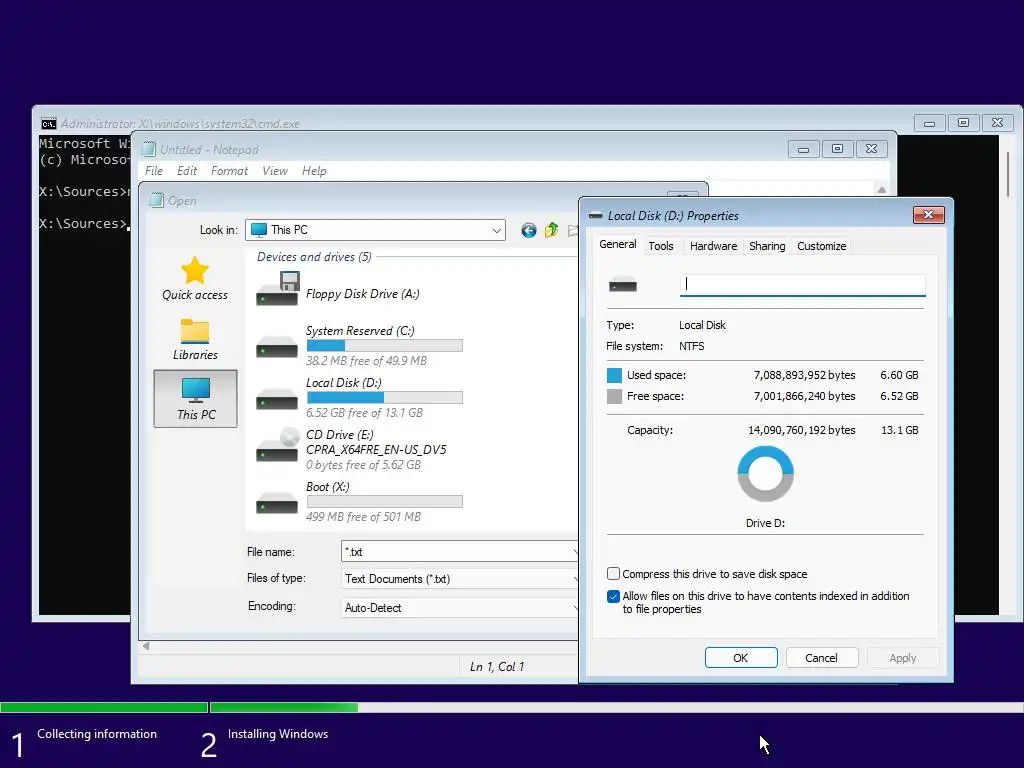Switch to the Tools tab

coord(661,246)
